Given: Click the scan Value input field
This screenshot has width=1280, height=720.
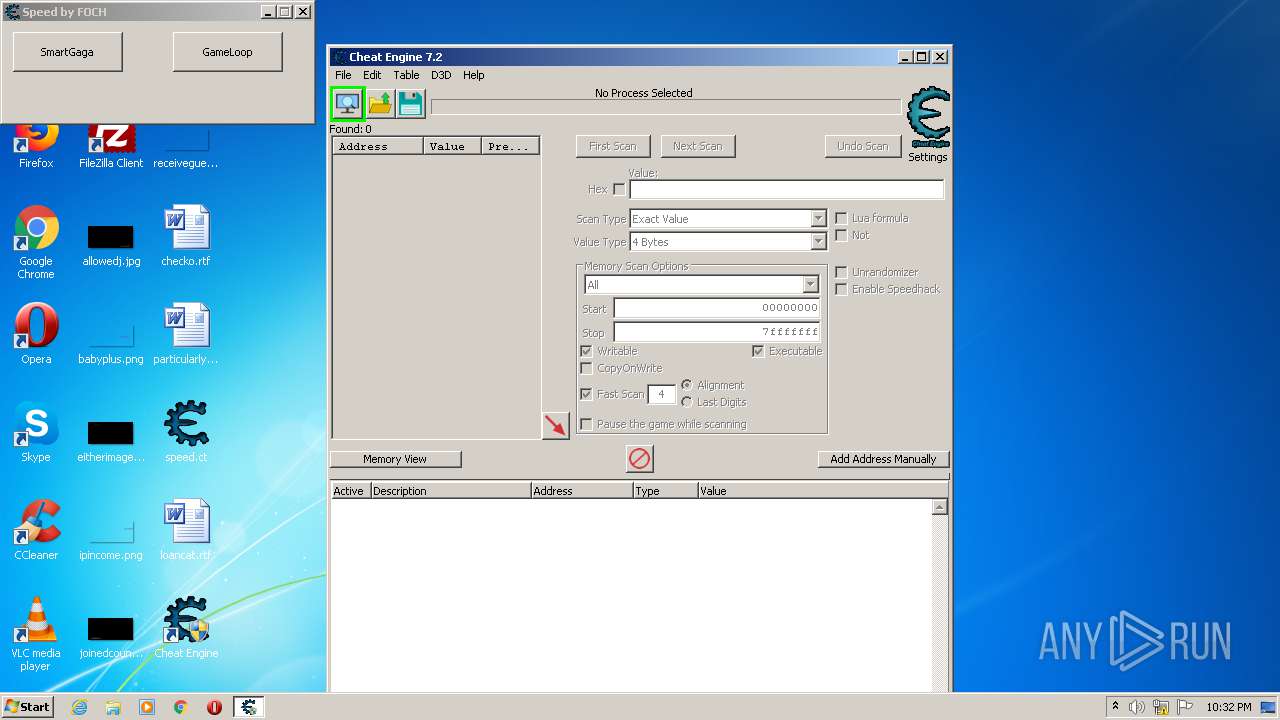Looking at the screenshot, I should point(786,189).
